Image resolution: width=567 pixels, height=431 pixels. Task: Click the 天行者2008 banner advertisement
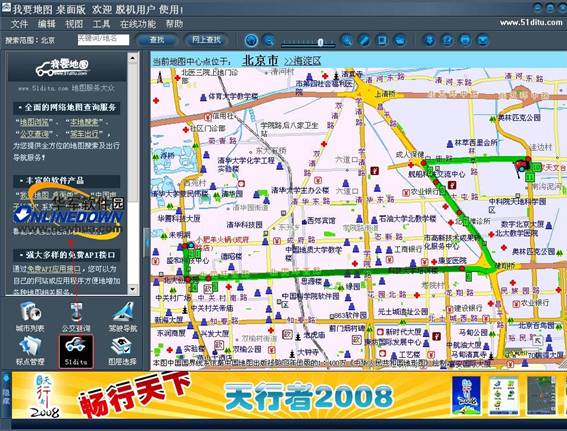click(309, 397)
